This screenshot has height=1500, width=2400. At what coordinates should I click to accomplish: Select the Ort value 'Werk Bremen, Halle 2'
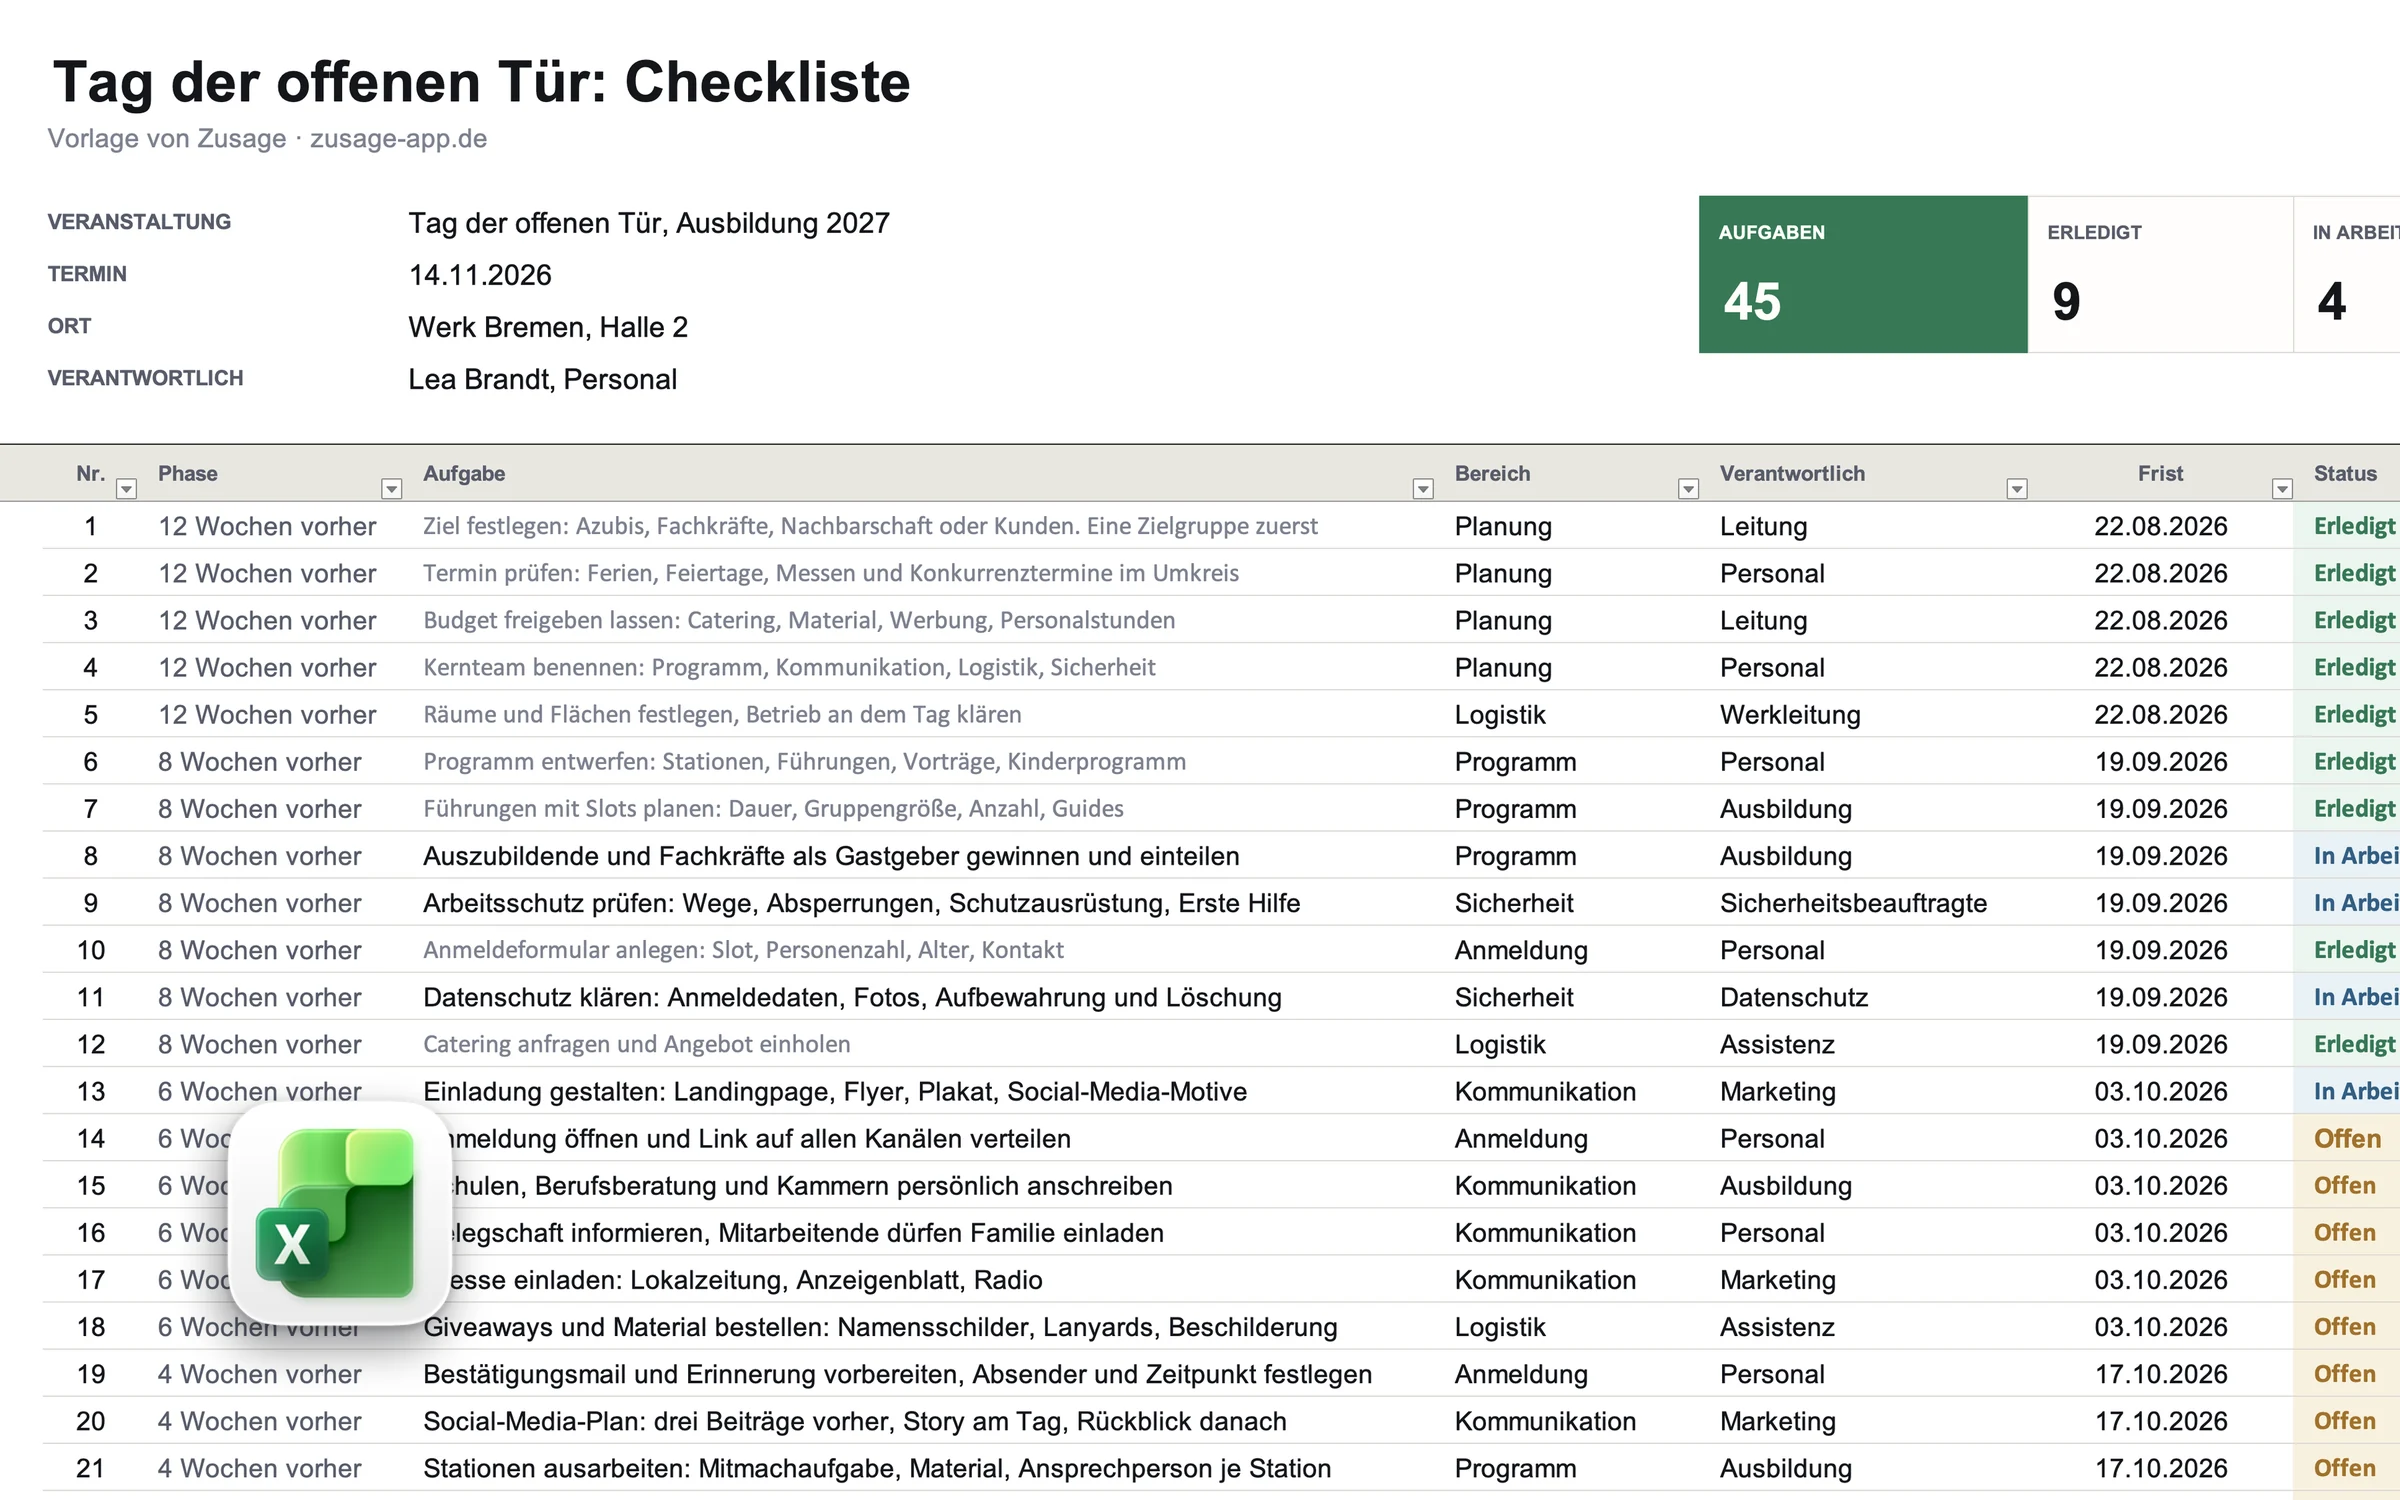548,327
